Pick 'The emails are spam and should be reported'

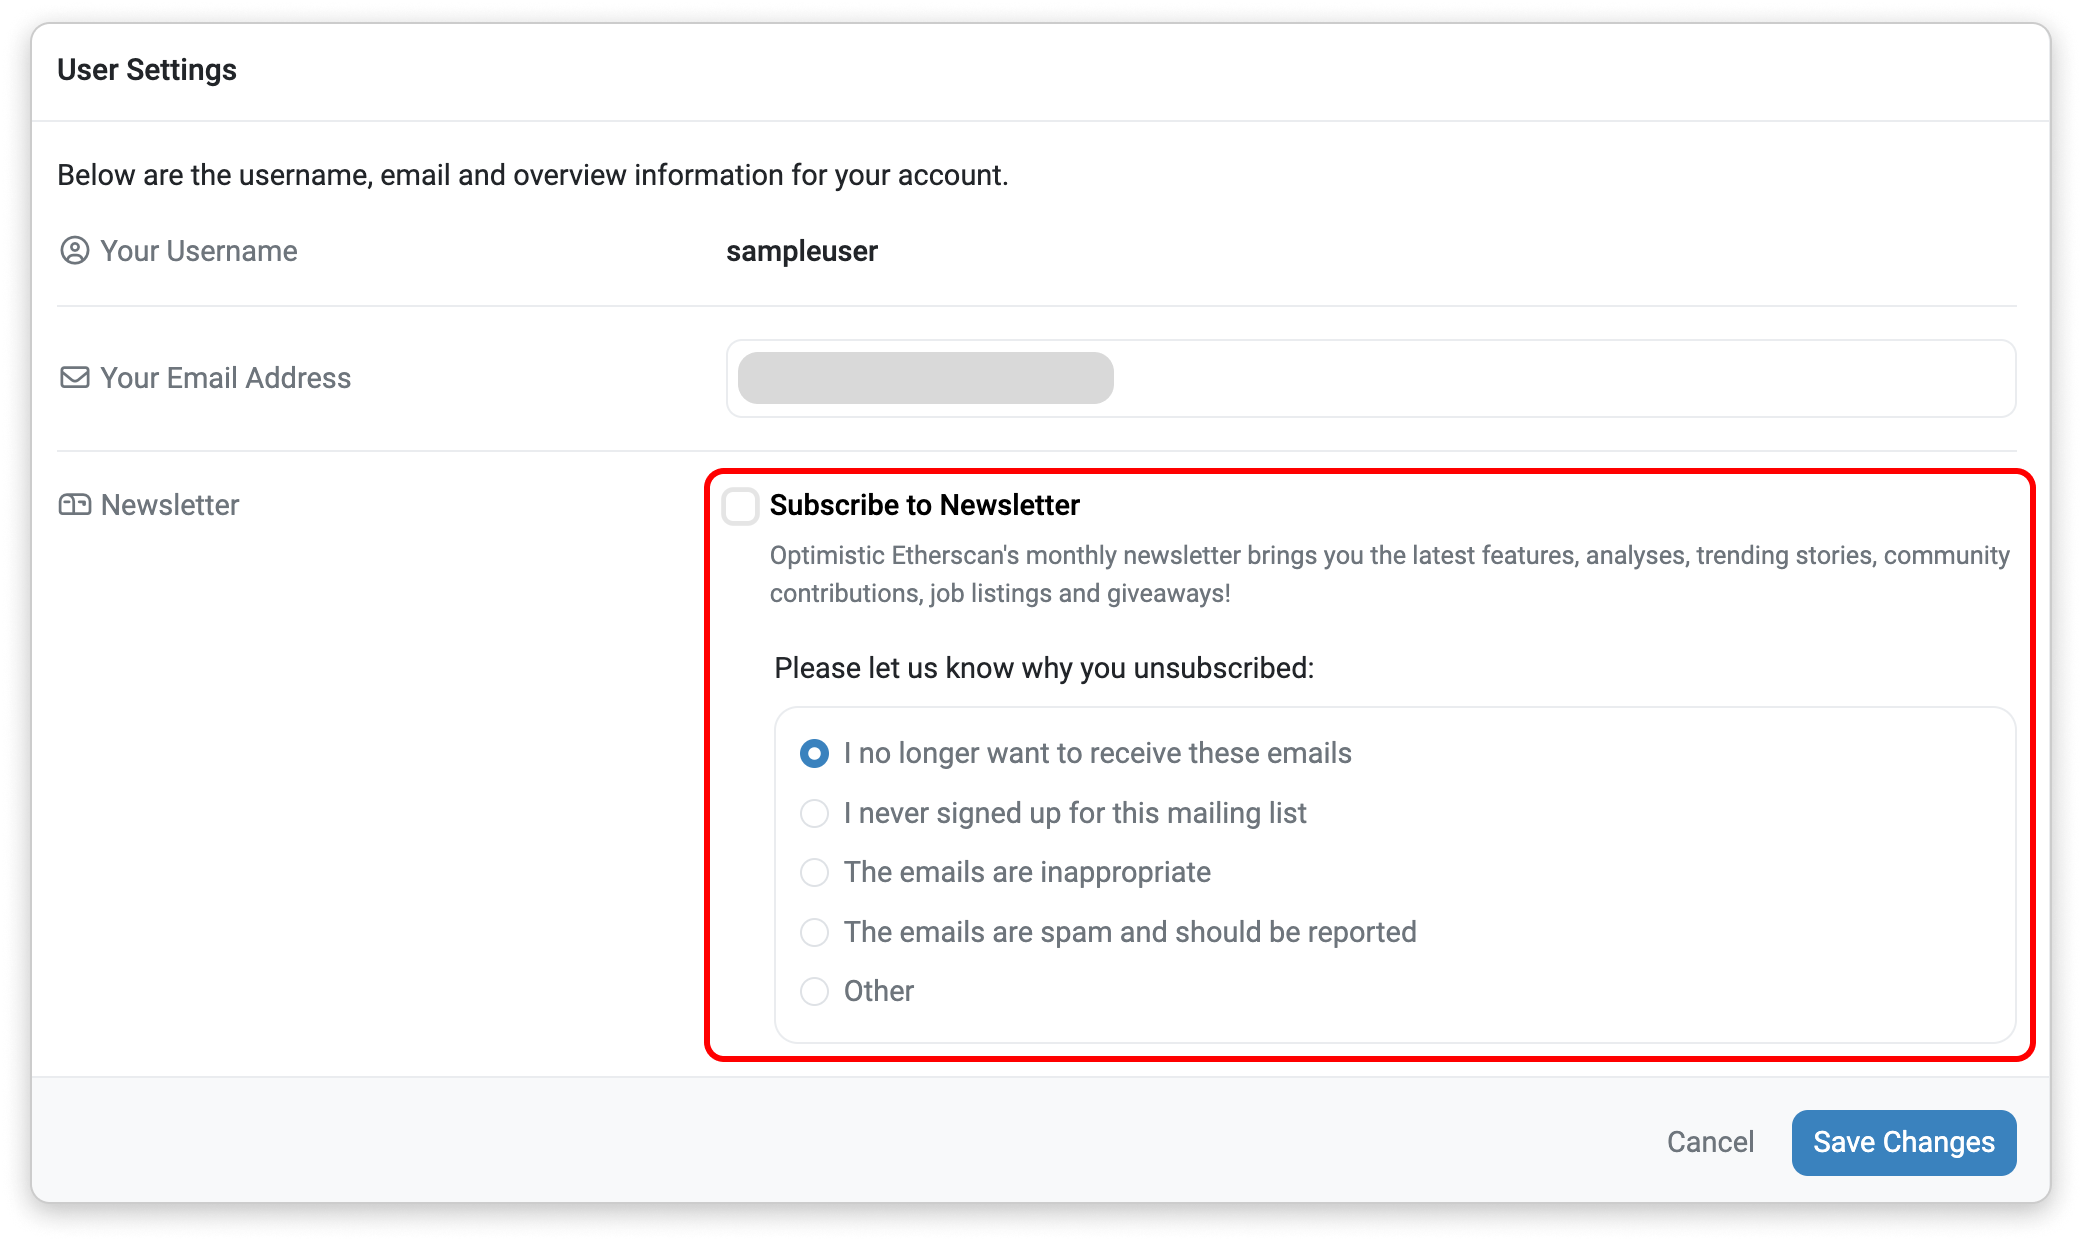point(814,932)
